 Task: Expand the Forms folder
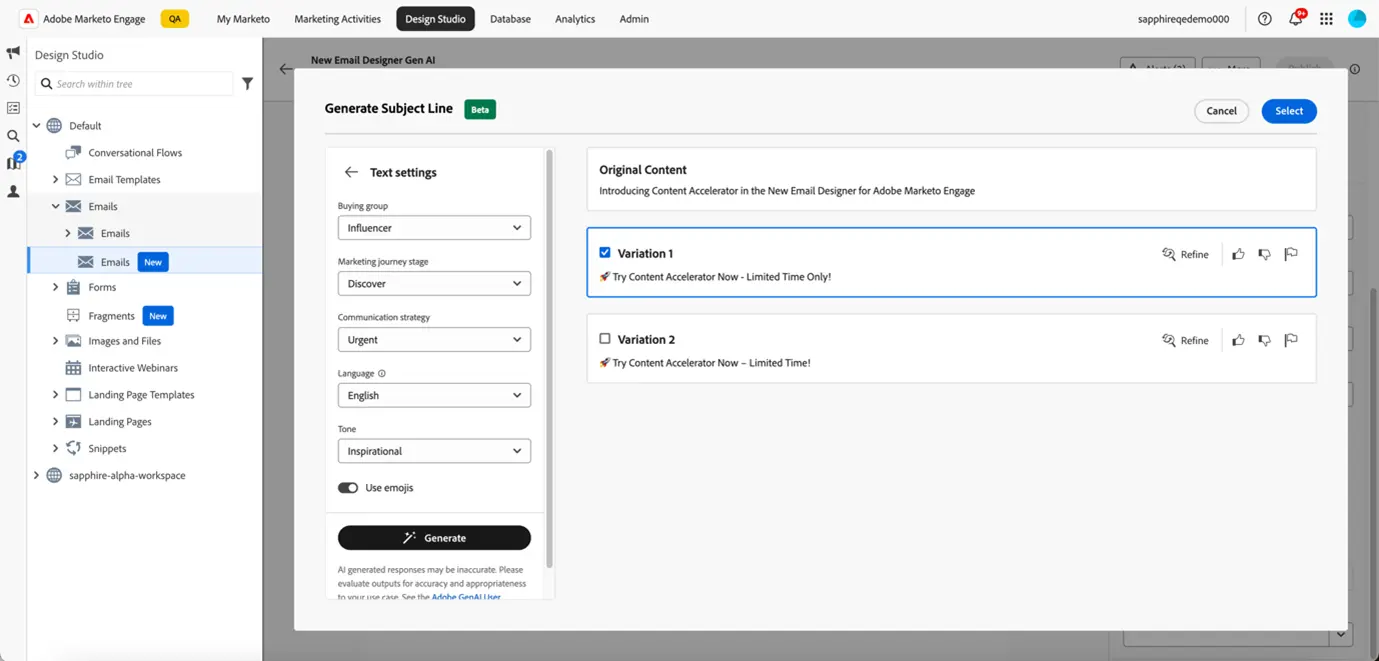click(x=56, y=287)
